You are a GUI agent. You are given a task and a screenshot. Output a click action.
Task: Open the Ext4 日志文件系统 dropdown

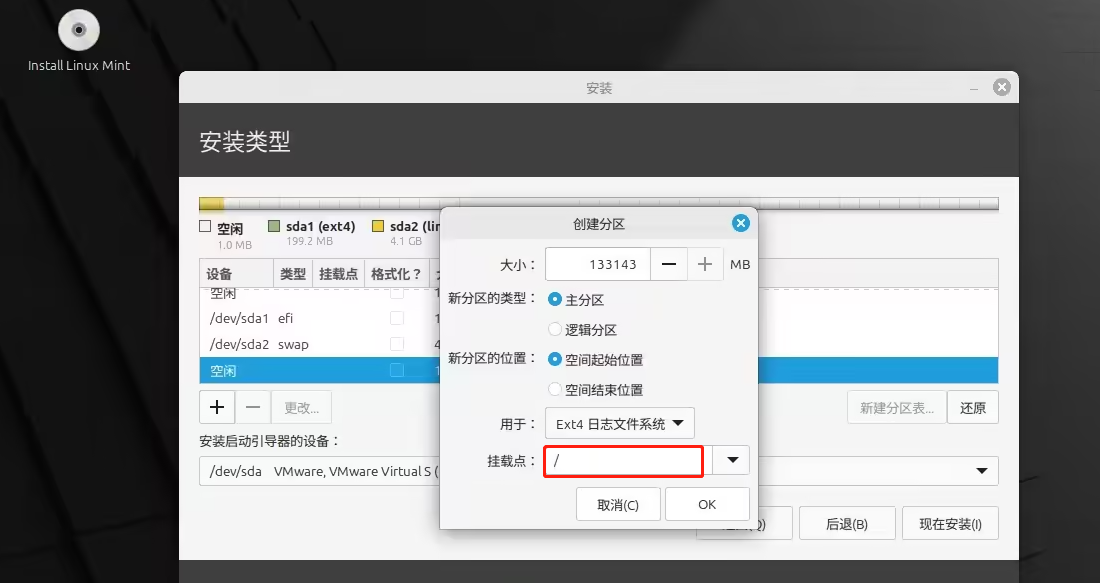(620, 423)
